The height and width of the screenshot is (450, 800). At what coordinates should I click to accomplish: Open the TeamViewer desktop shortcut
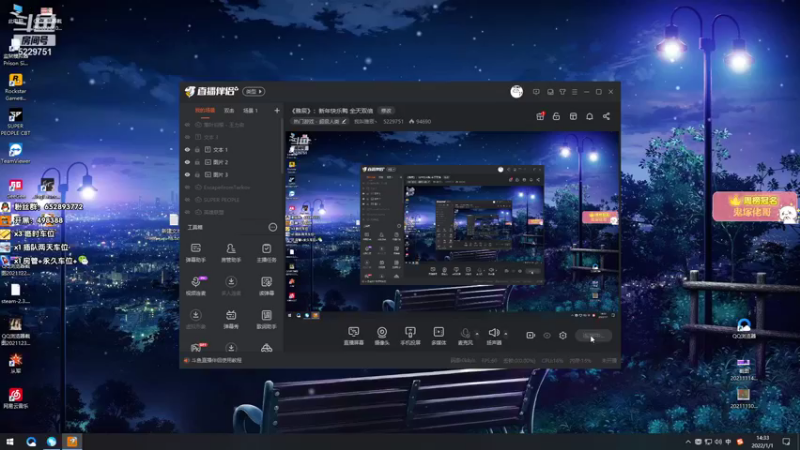pyautogui.click(x=15, y=153)
